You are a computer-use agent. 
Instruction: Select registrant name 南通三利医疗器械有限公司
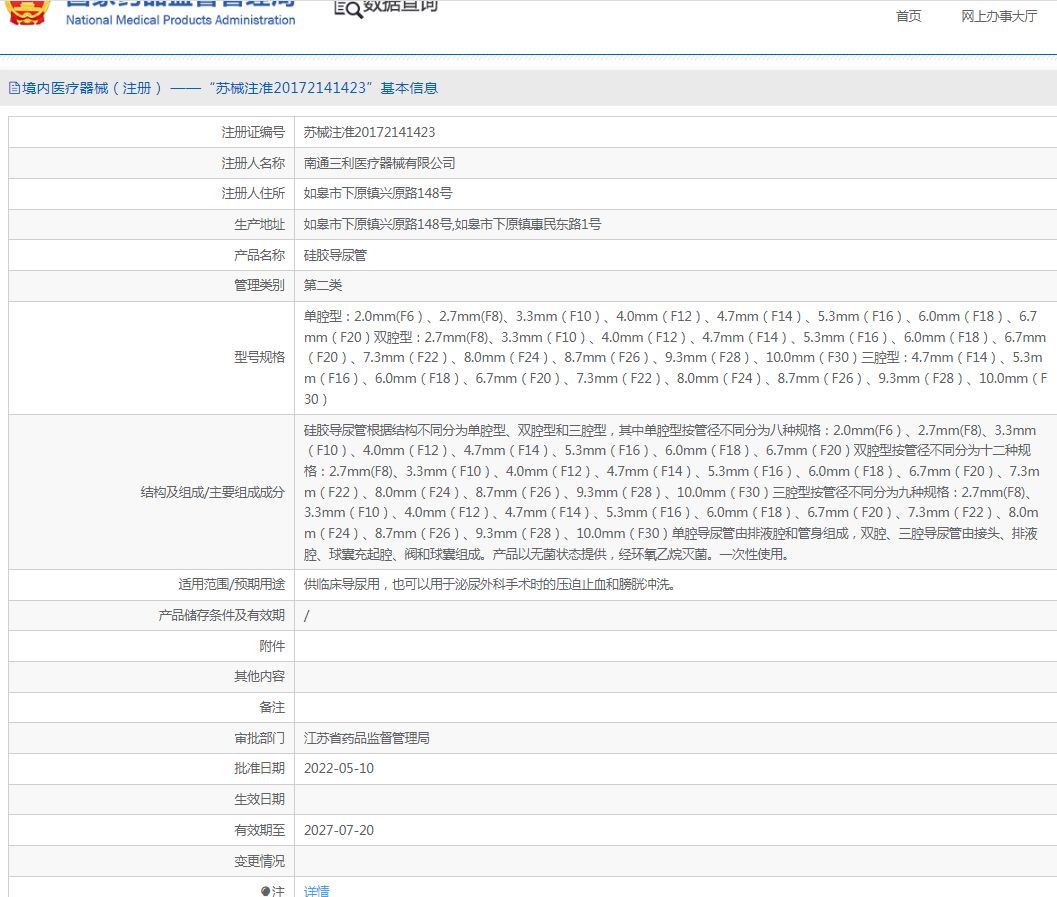[x=380, y=163]
